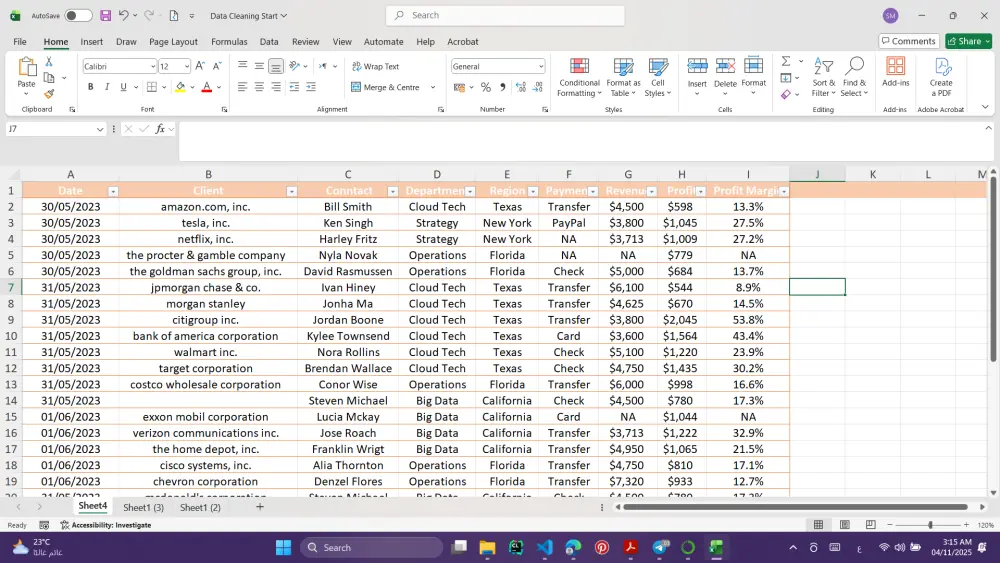Screen dimensions: 1000x563
Task: Open the Date column filter dropdown
Action: (113, 191)
